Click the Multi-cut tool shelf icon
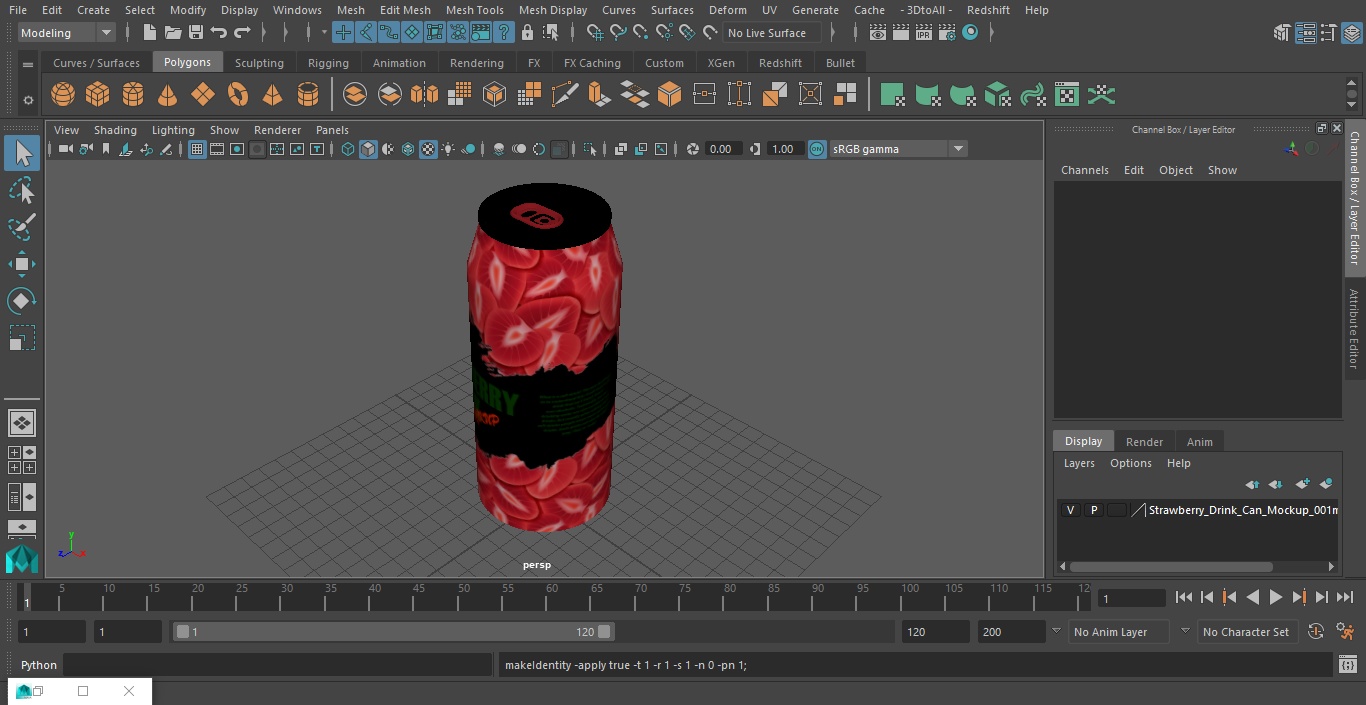Screen dimensions: 1366x705 [565, 95]
